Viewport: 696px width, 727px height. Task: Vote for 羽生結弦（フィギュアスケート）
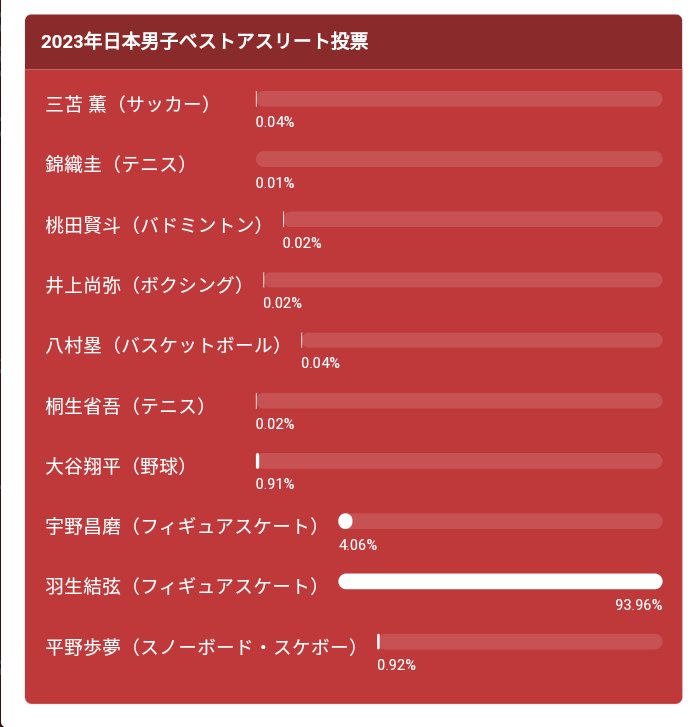pyautogui.click(x=182, y=587)
